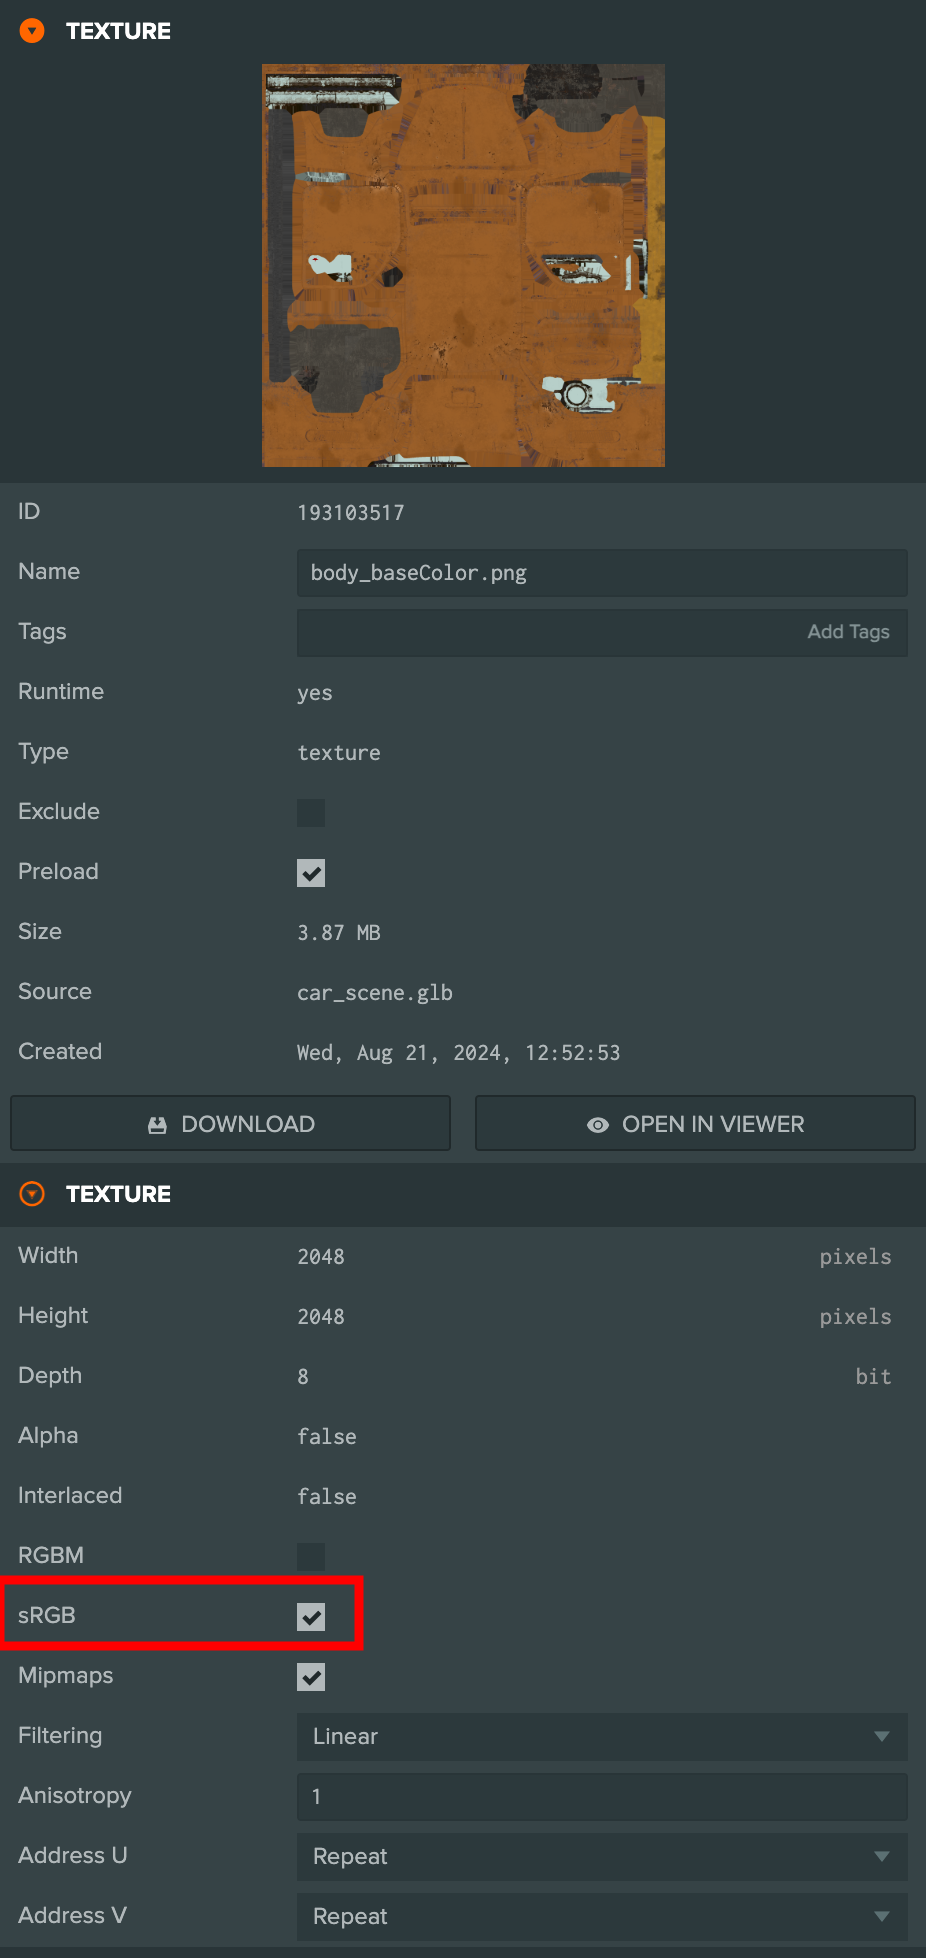926x1958 pixels.
Task: Collapse the top TEXTURE panel header icon
Action: (x=32, y=31)
